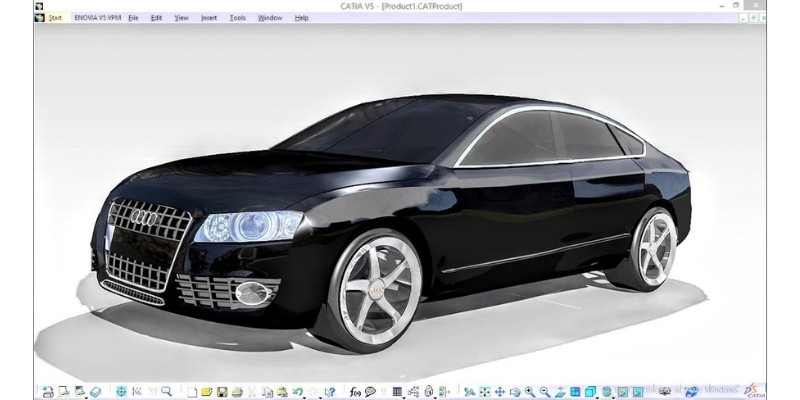Click the blue crosshair target icon

(x=121, y=391)
